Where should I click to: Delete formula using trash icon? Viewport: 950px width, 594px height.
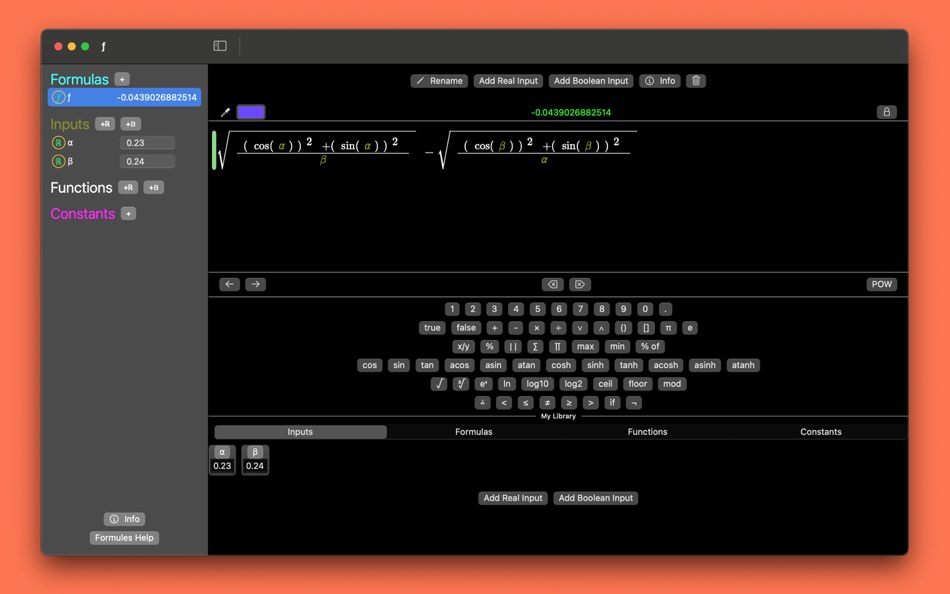coord(696,81)
